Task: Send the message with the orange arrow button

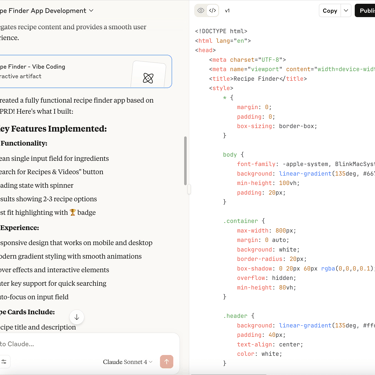Action: pyautogui.click(x=166, y=362)
